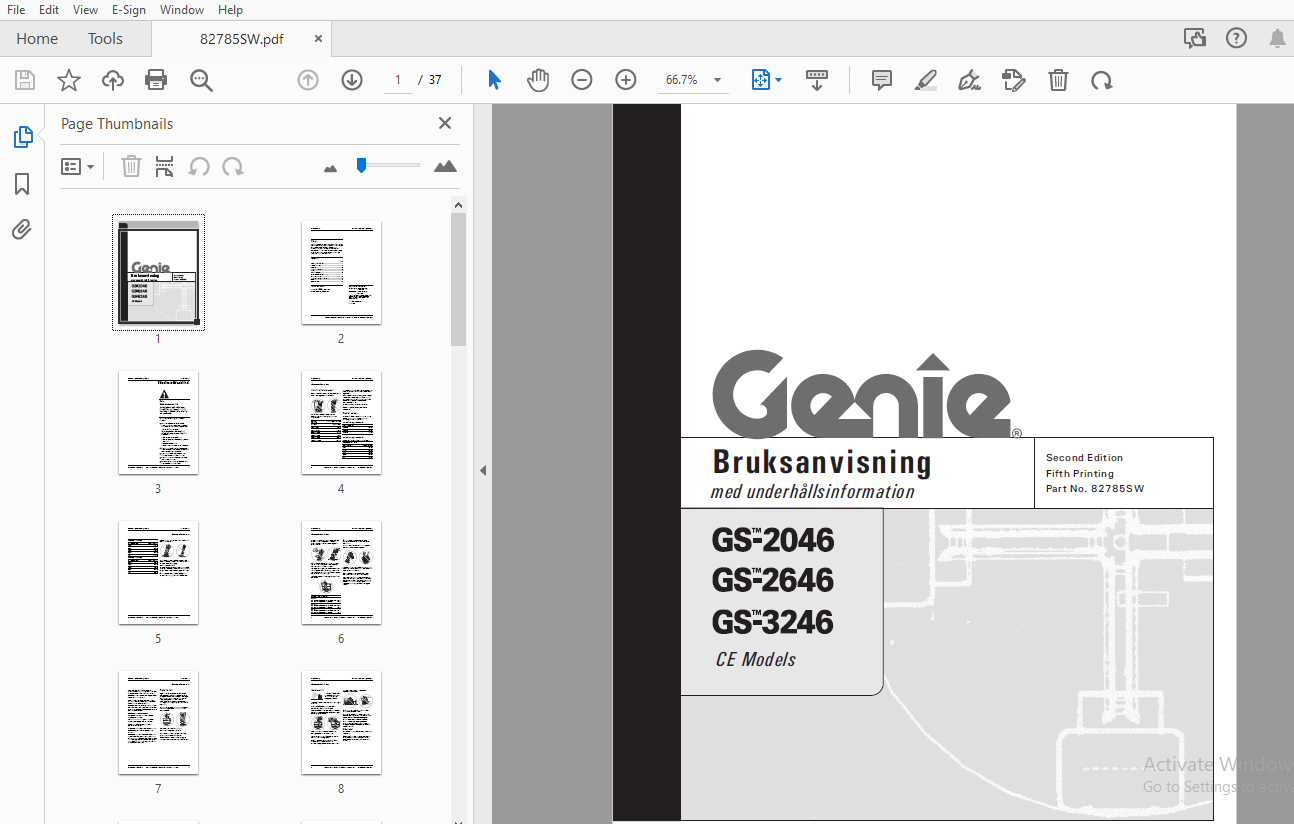The height and width of the screenshot is (824, 1294).
Task: Open notifications bell icon
Action: (x=1277, y=39)
